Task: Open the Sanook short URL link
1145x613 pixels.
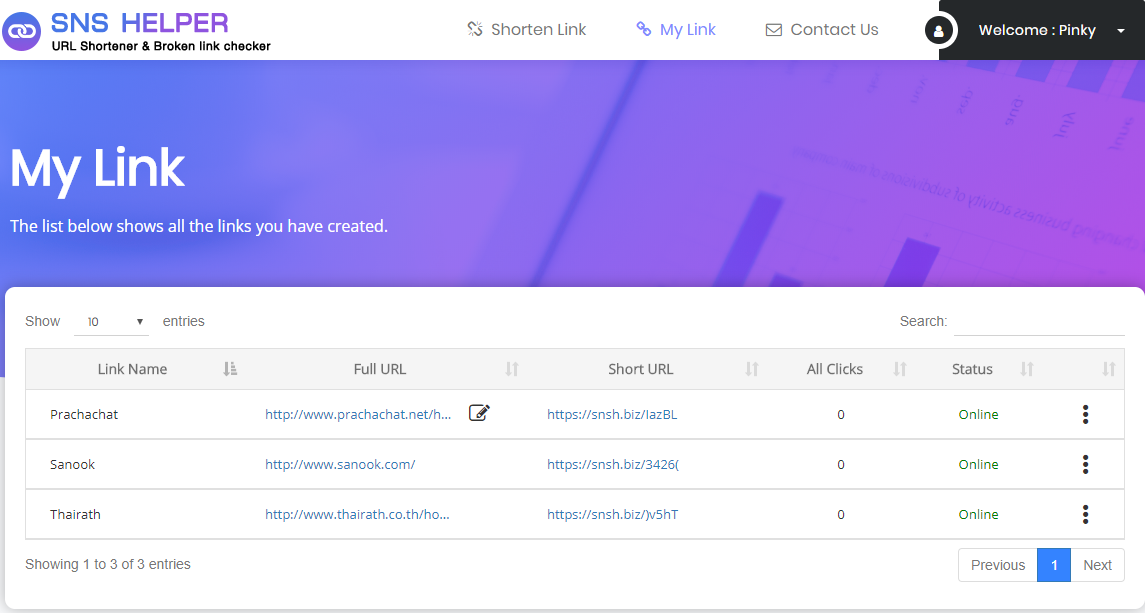Action: 612,464
